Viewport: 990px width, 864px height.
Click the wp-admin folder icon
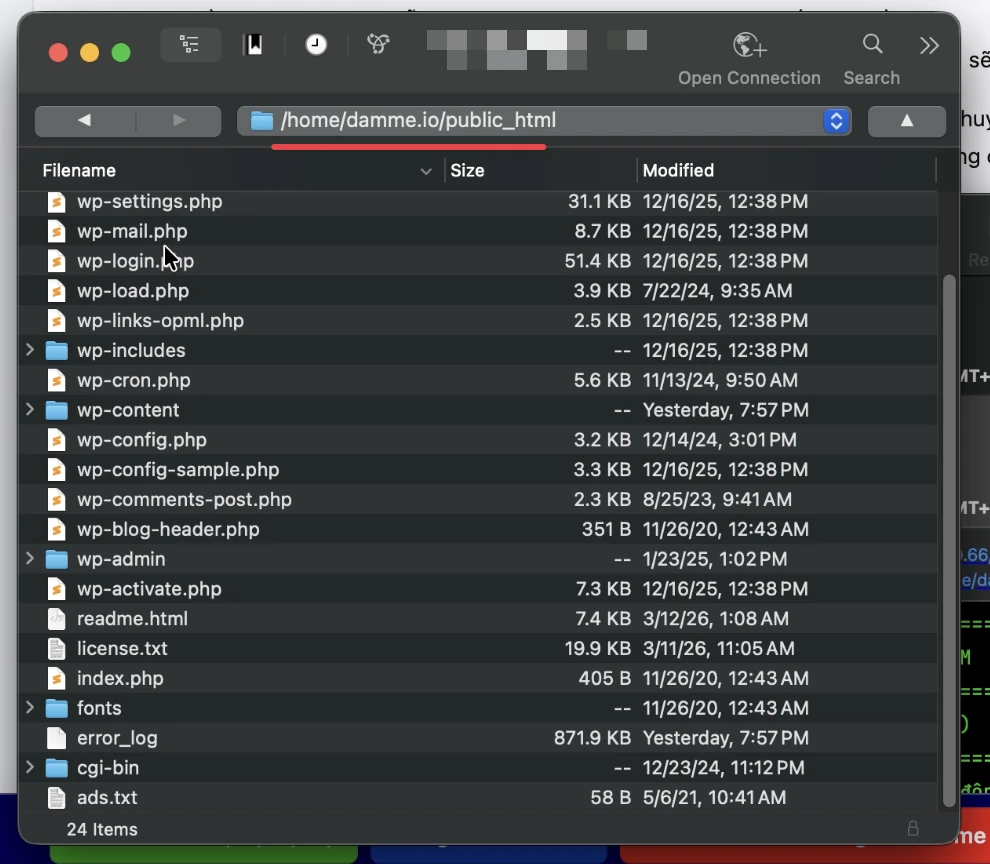click(x=56, y=559)
